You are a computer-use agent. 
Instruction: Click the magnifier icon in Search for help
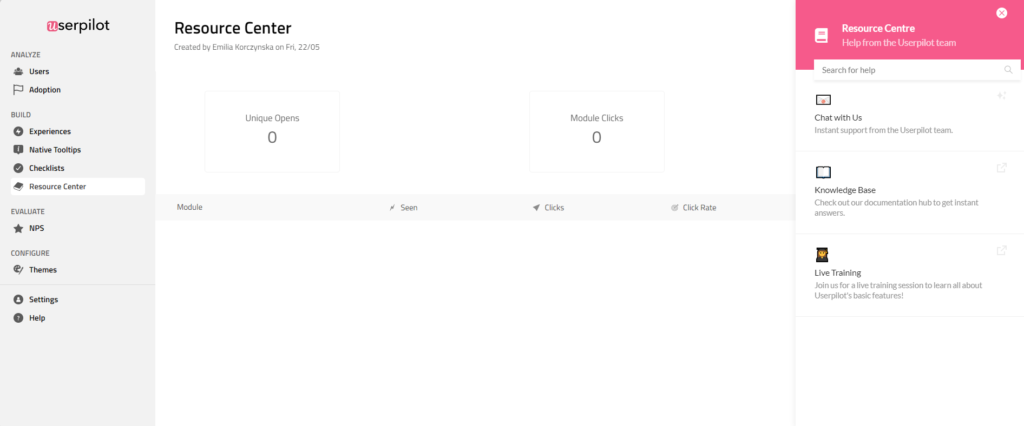[1008, 69]
